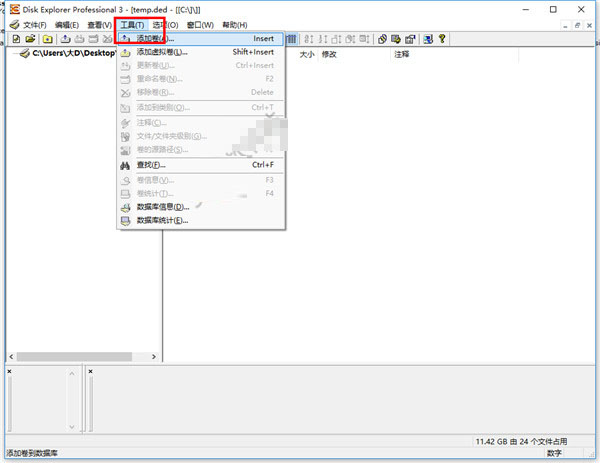Click the greyed update volume toolbar icon
Viewport: 600px width, 463px height.
[x=79, y=39]
